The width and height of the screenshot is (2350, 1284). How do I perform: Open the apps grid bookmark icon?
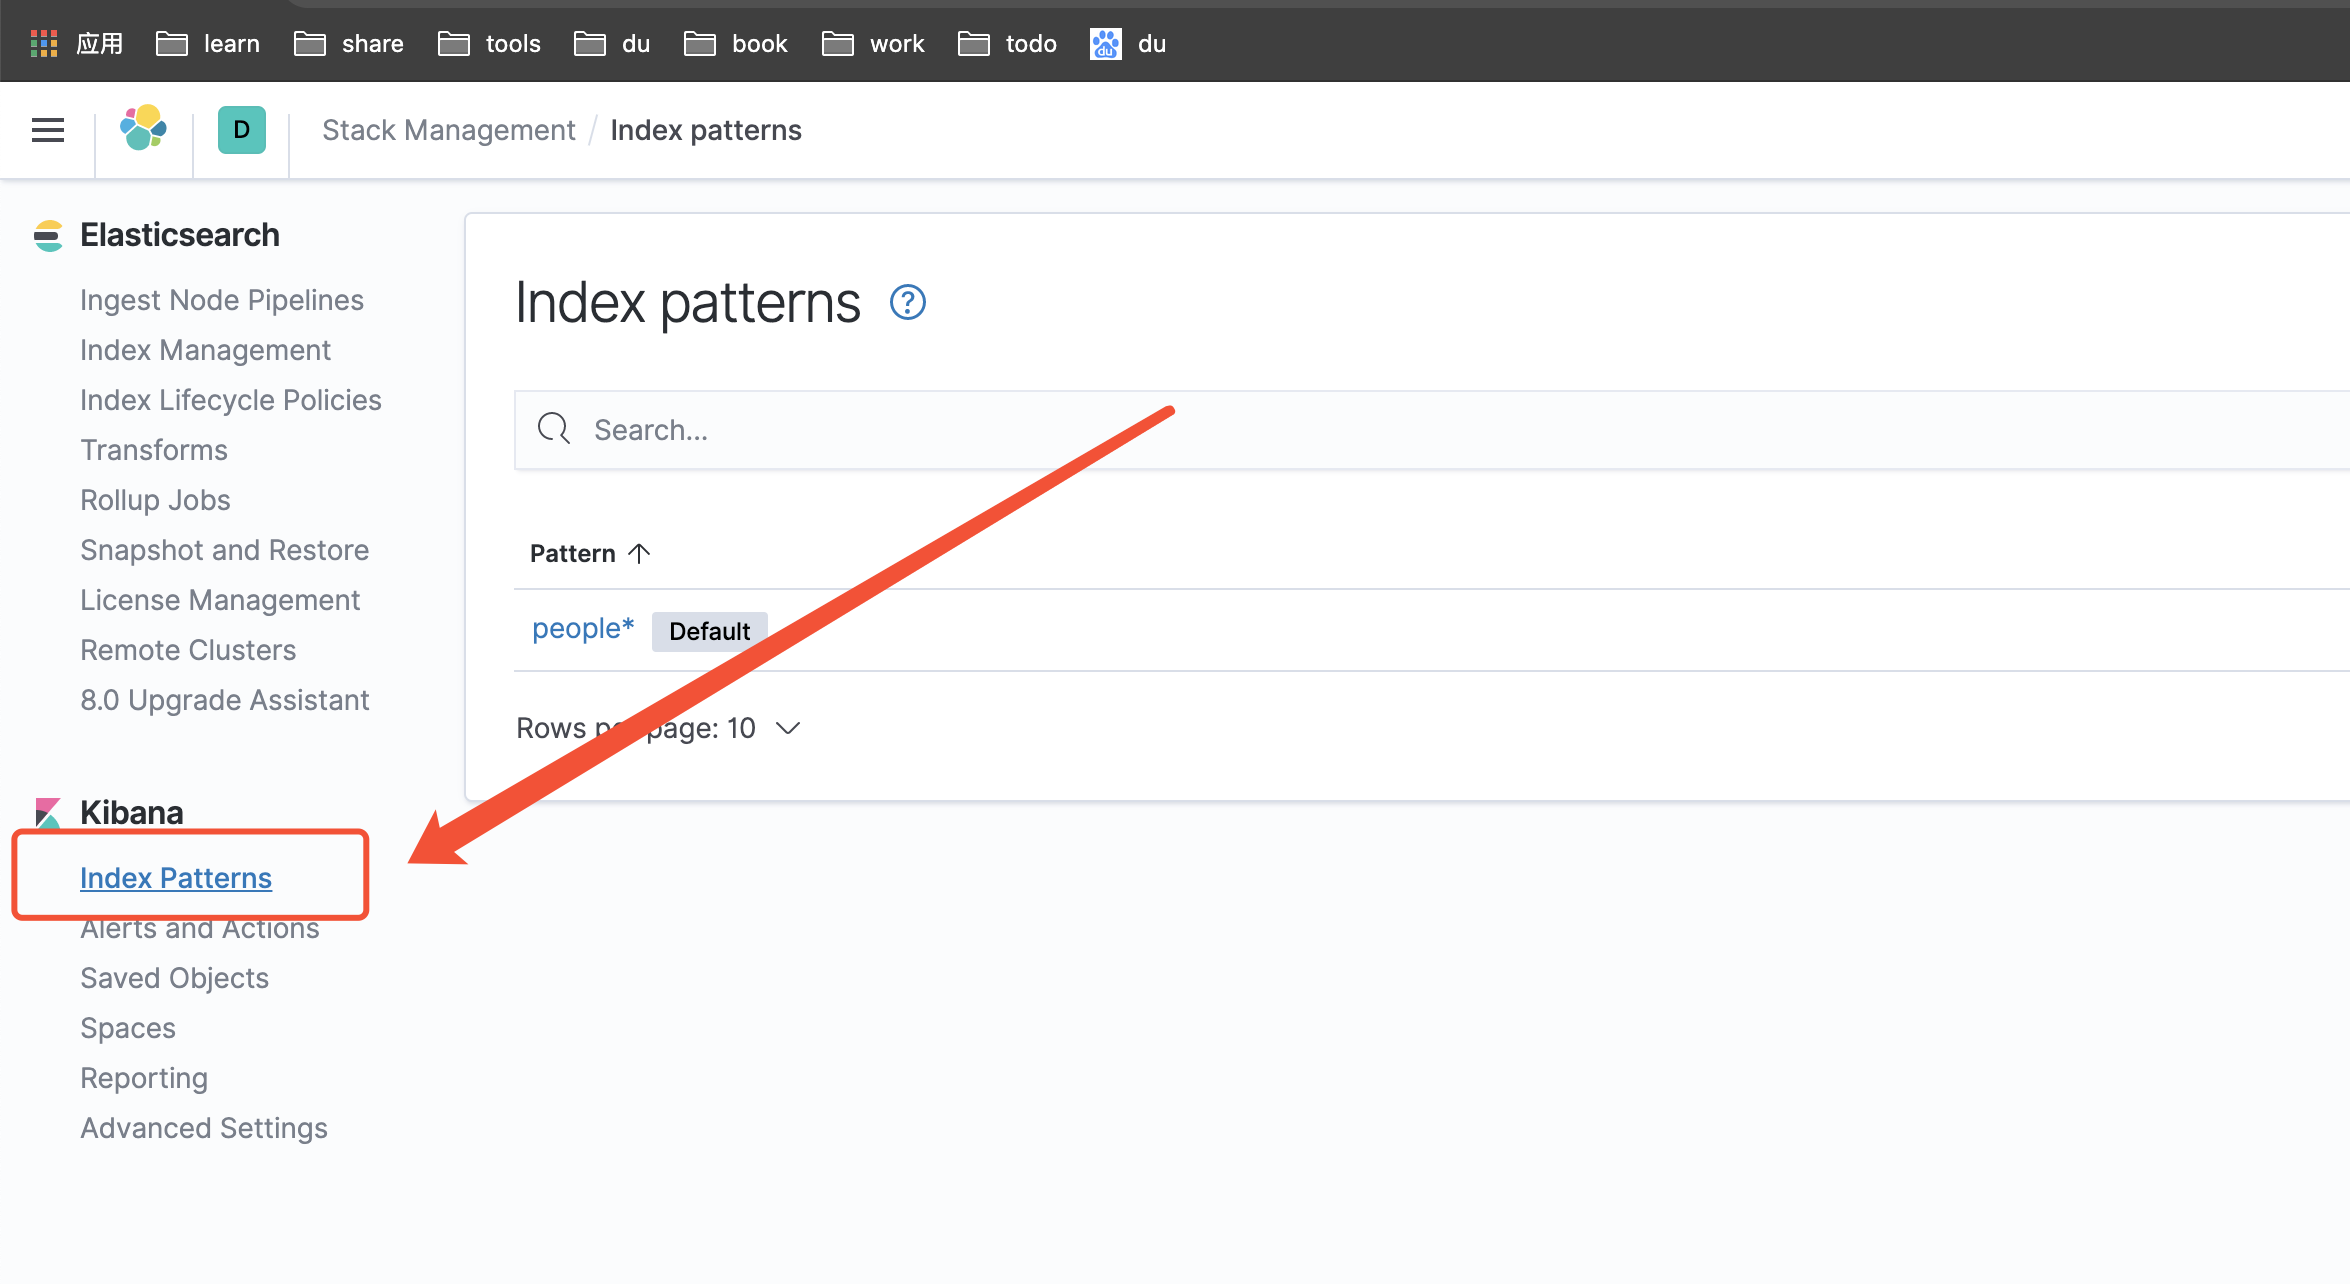[43, 44]
